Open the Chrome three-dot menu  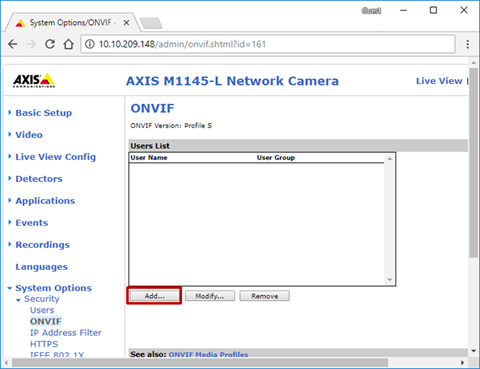tap(468, 44)
